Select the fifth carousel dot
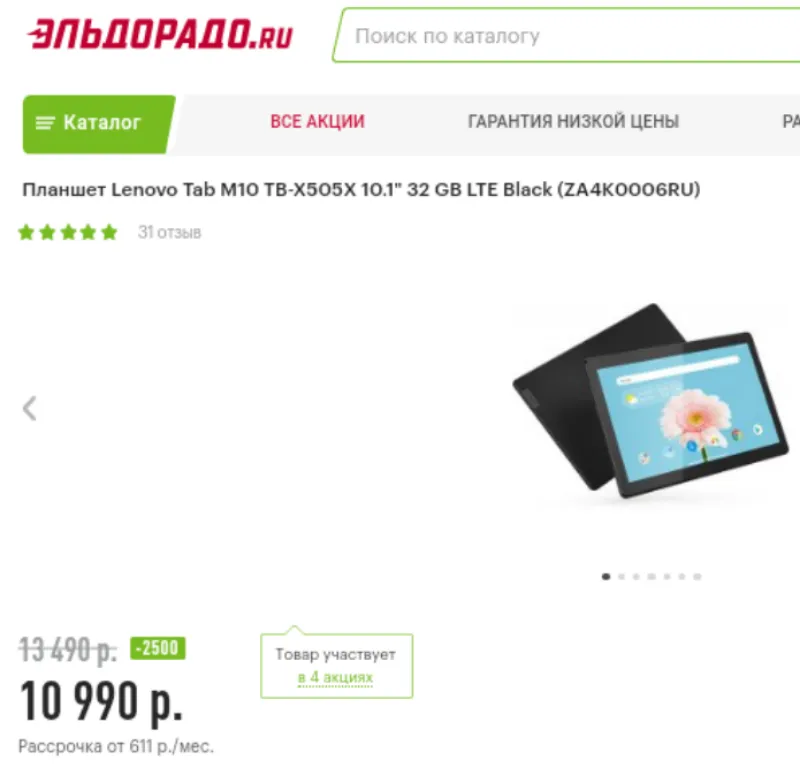Screen dimensions: 800x773 667,577
